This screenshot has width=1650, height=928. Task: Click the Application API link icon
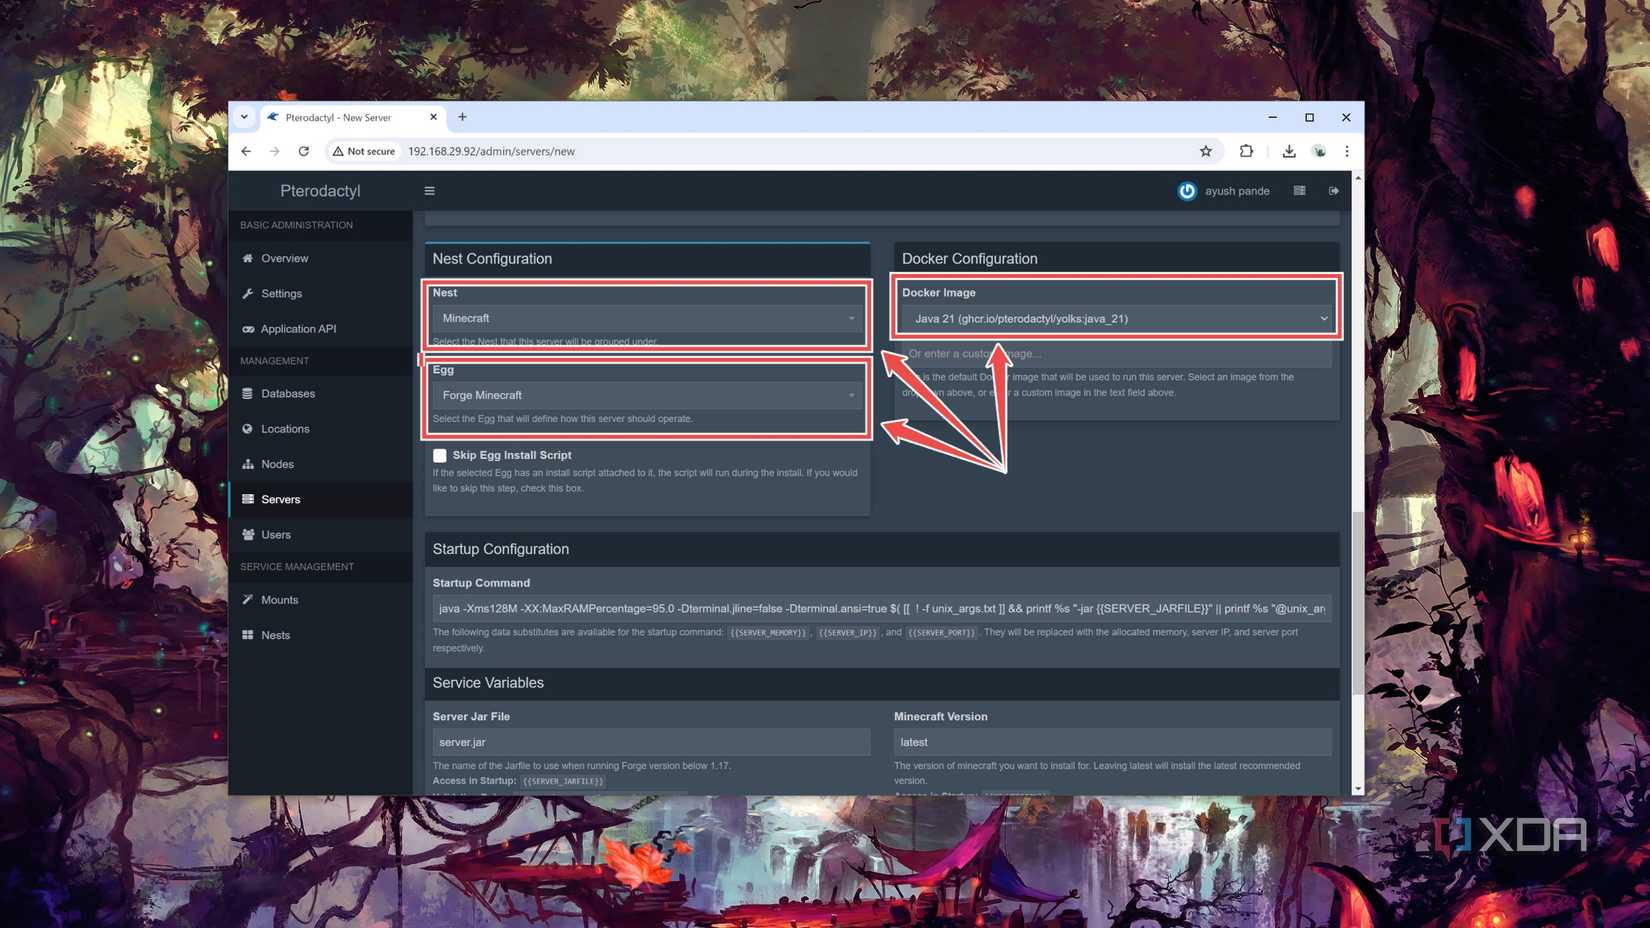click(248, 329)
